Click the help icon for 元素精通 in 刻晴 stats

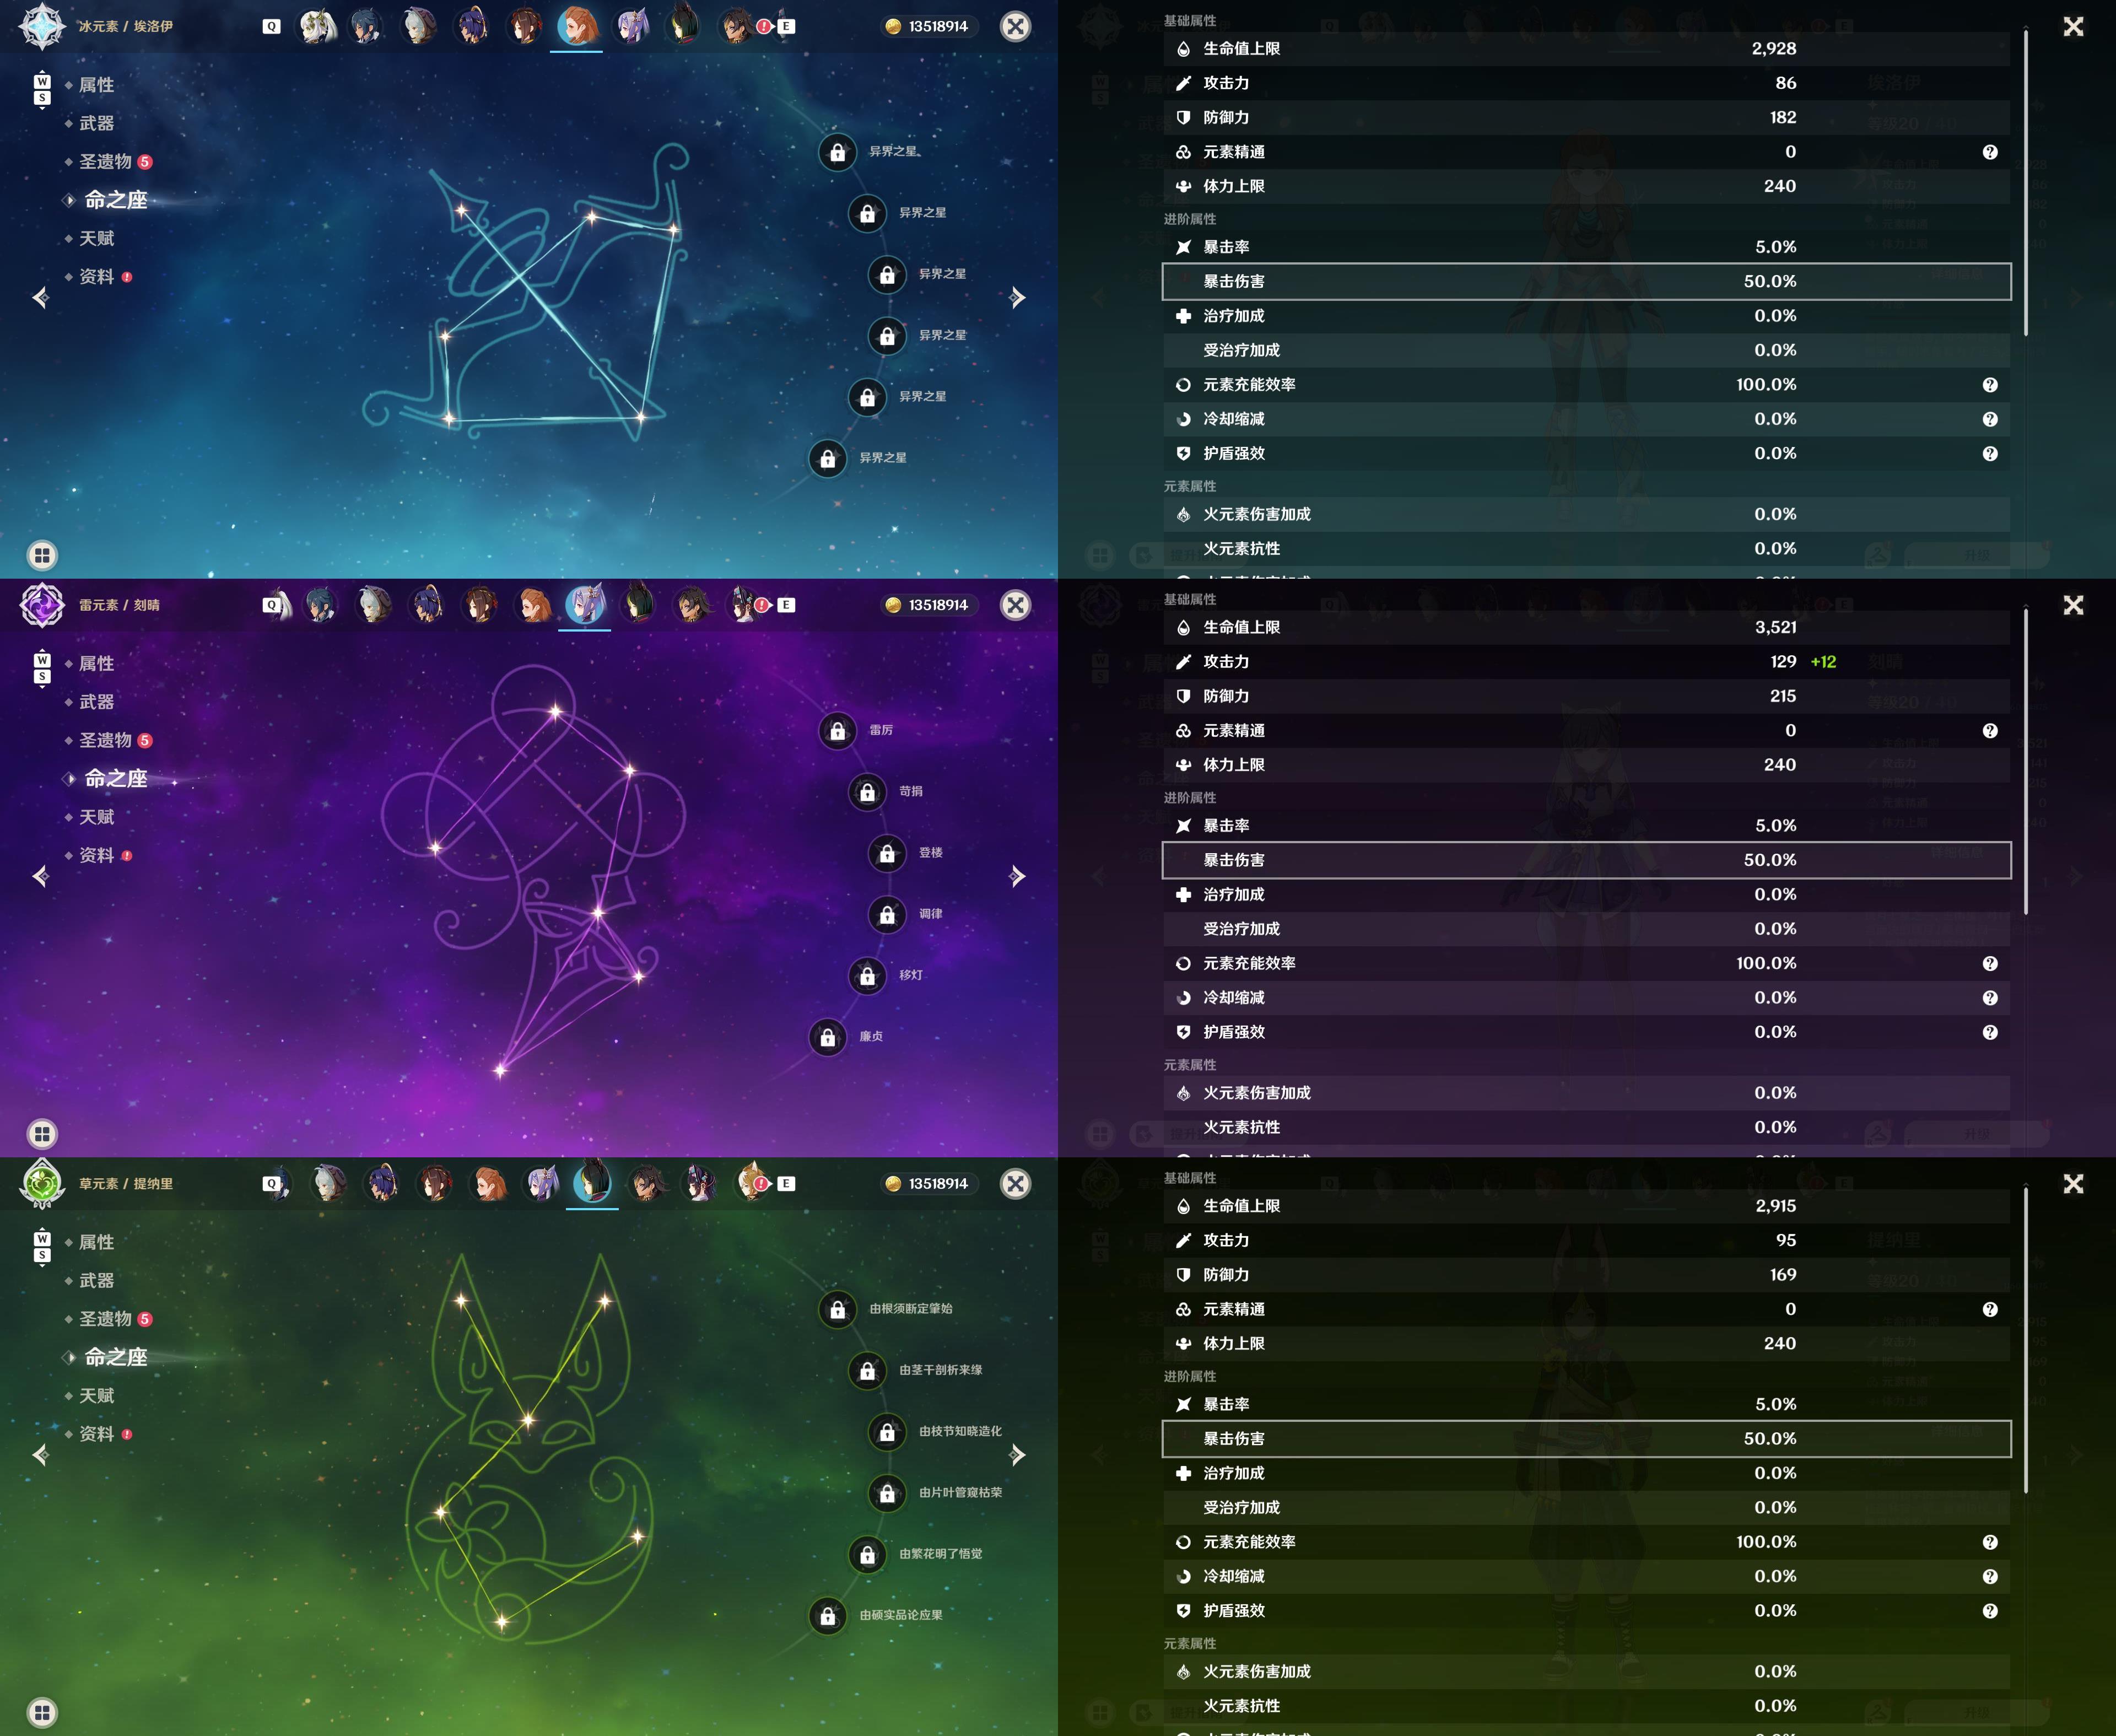(1990, 731)
